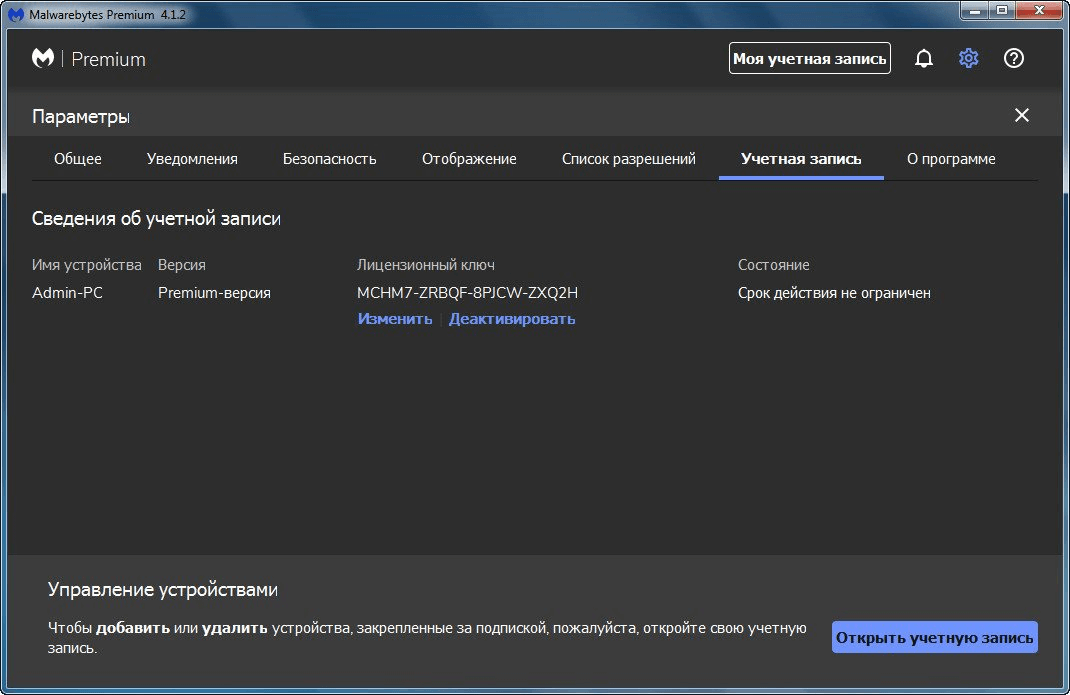This screenshot has width=1070, height=695.
Task: Open the Уведомления tab
Action: click(x=192, y=159)
